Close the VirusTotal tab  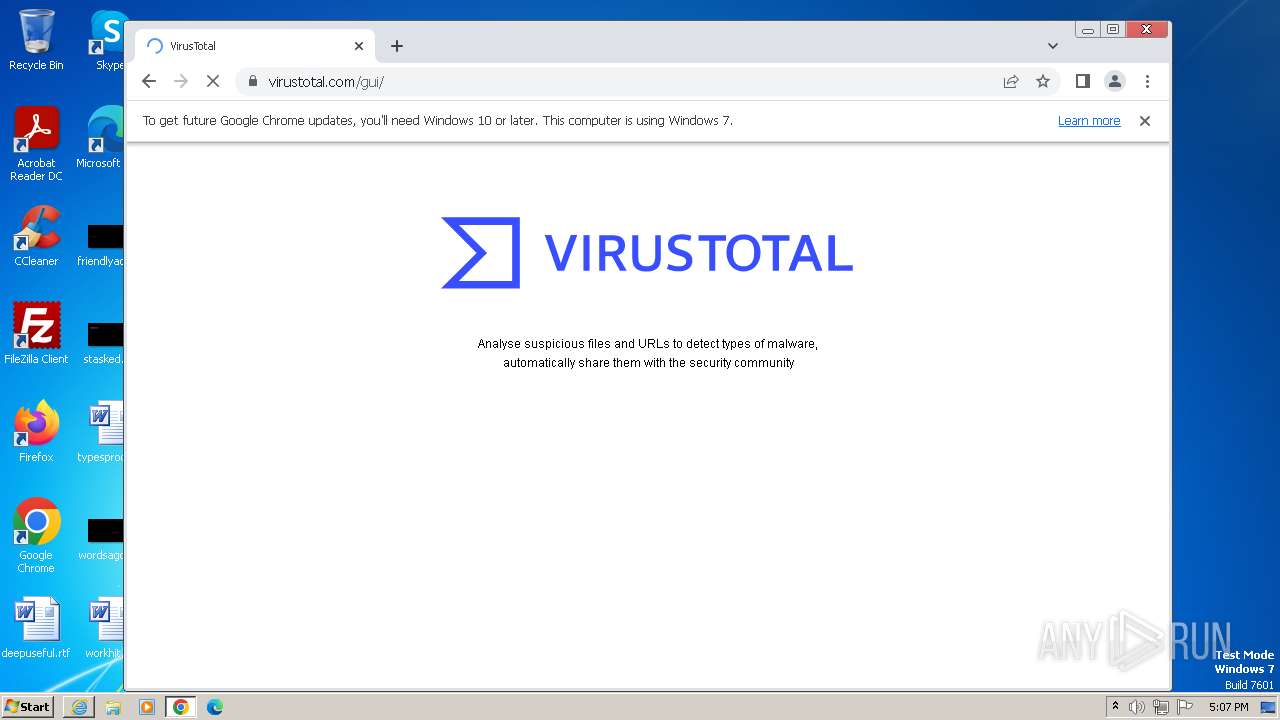[x=359, y=46]
